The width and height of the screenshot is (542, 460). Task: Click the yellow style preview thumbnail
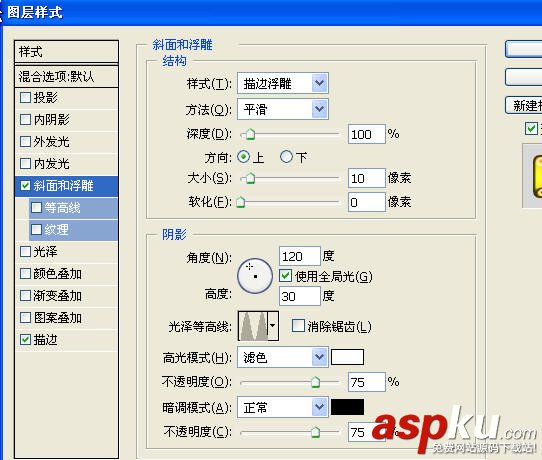536,176
